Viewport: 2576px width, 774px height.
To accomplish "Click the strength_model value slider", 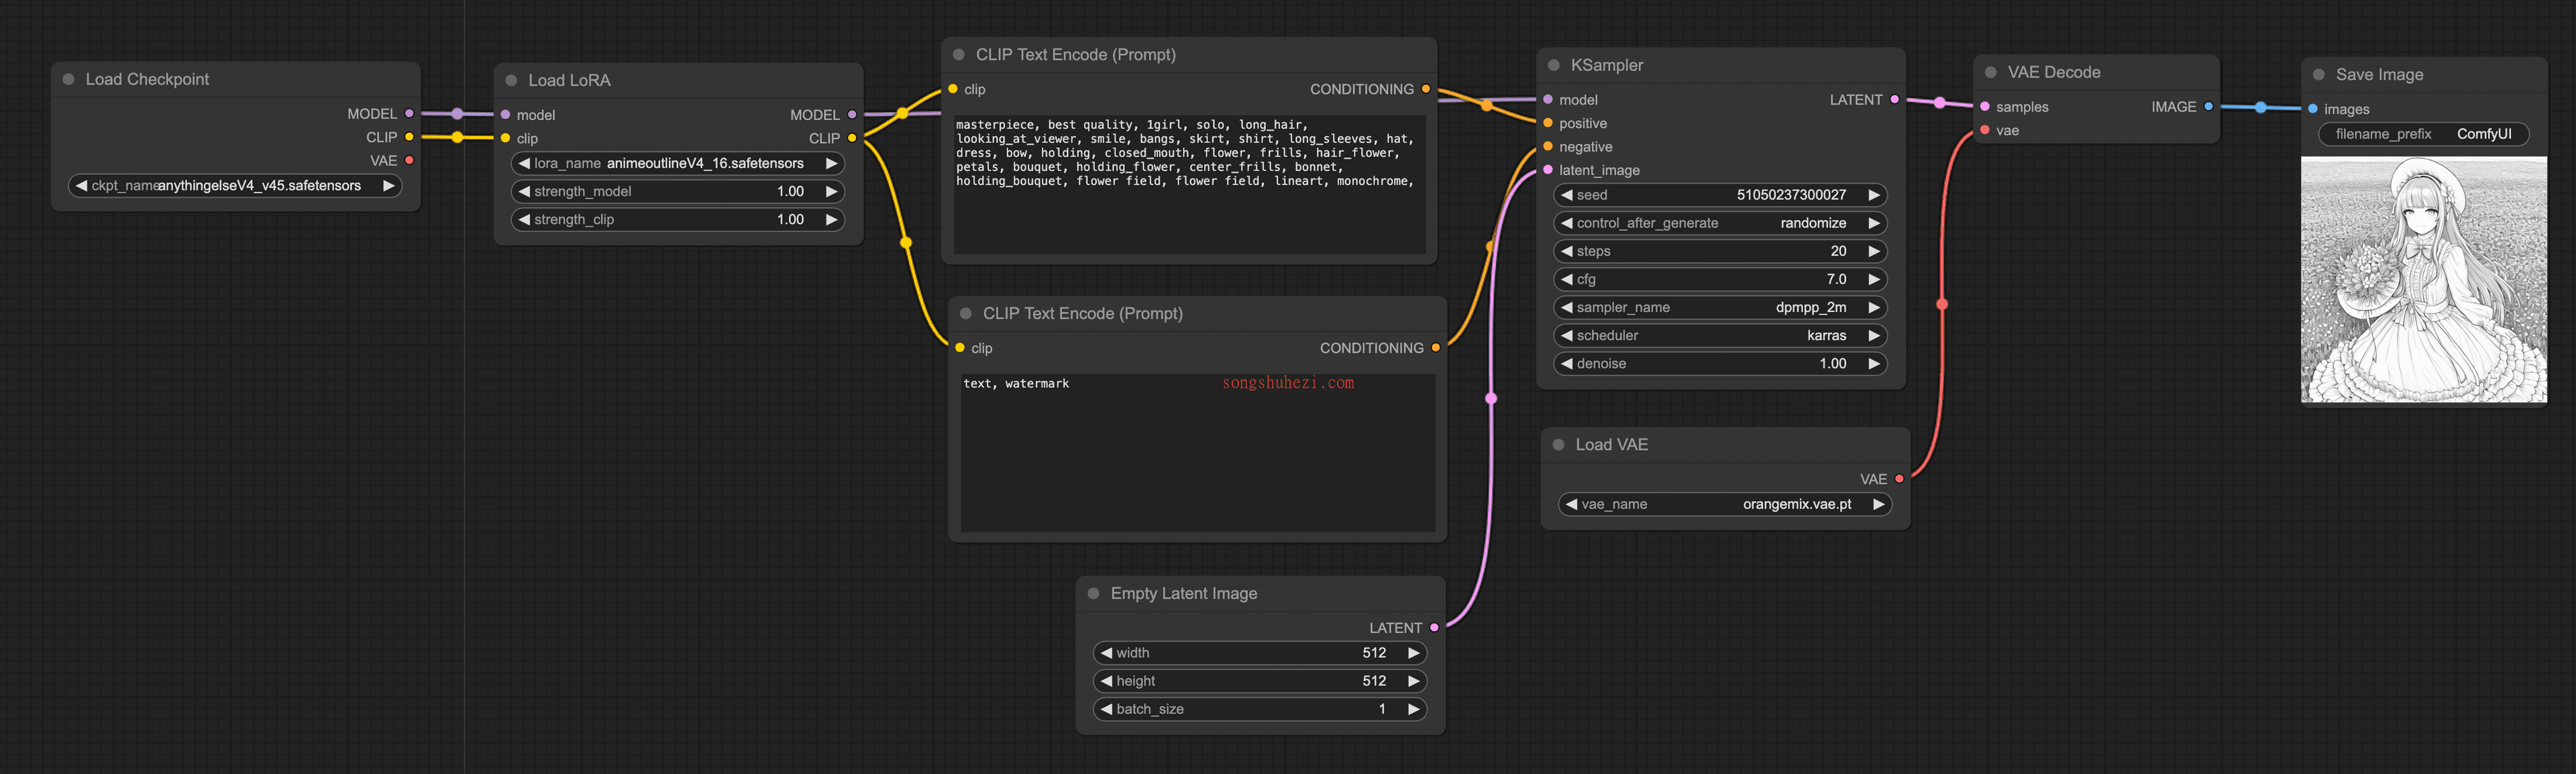I will tap(678, 191).
